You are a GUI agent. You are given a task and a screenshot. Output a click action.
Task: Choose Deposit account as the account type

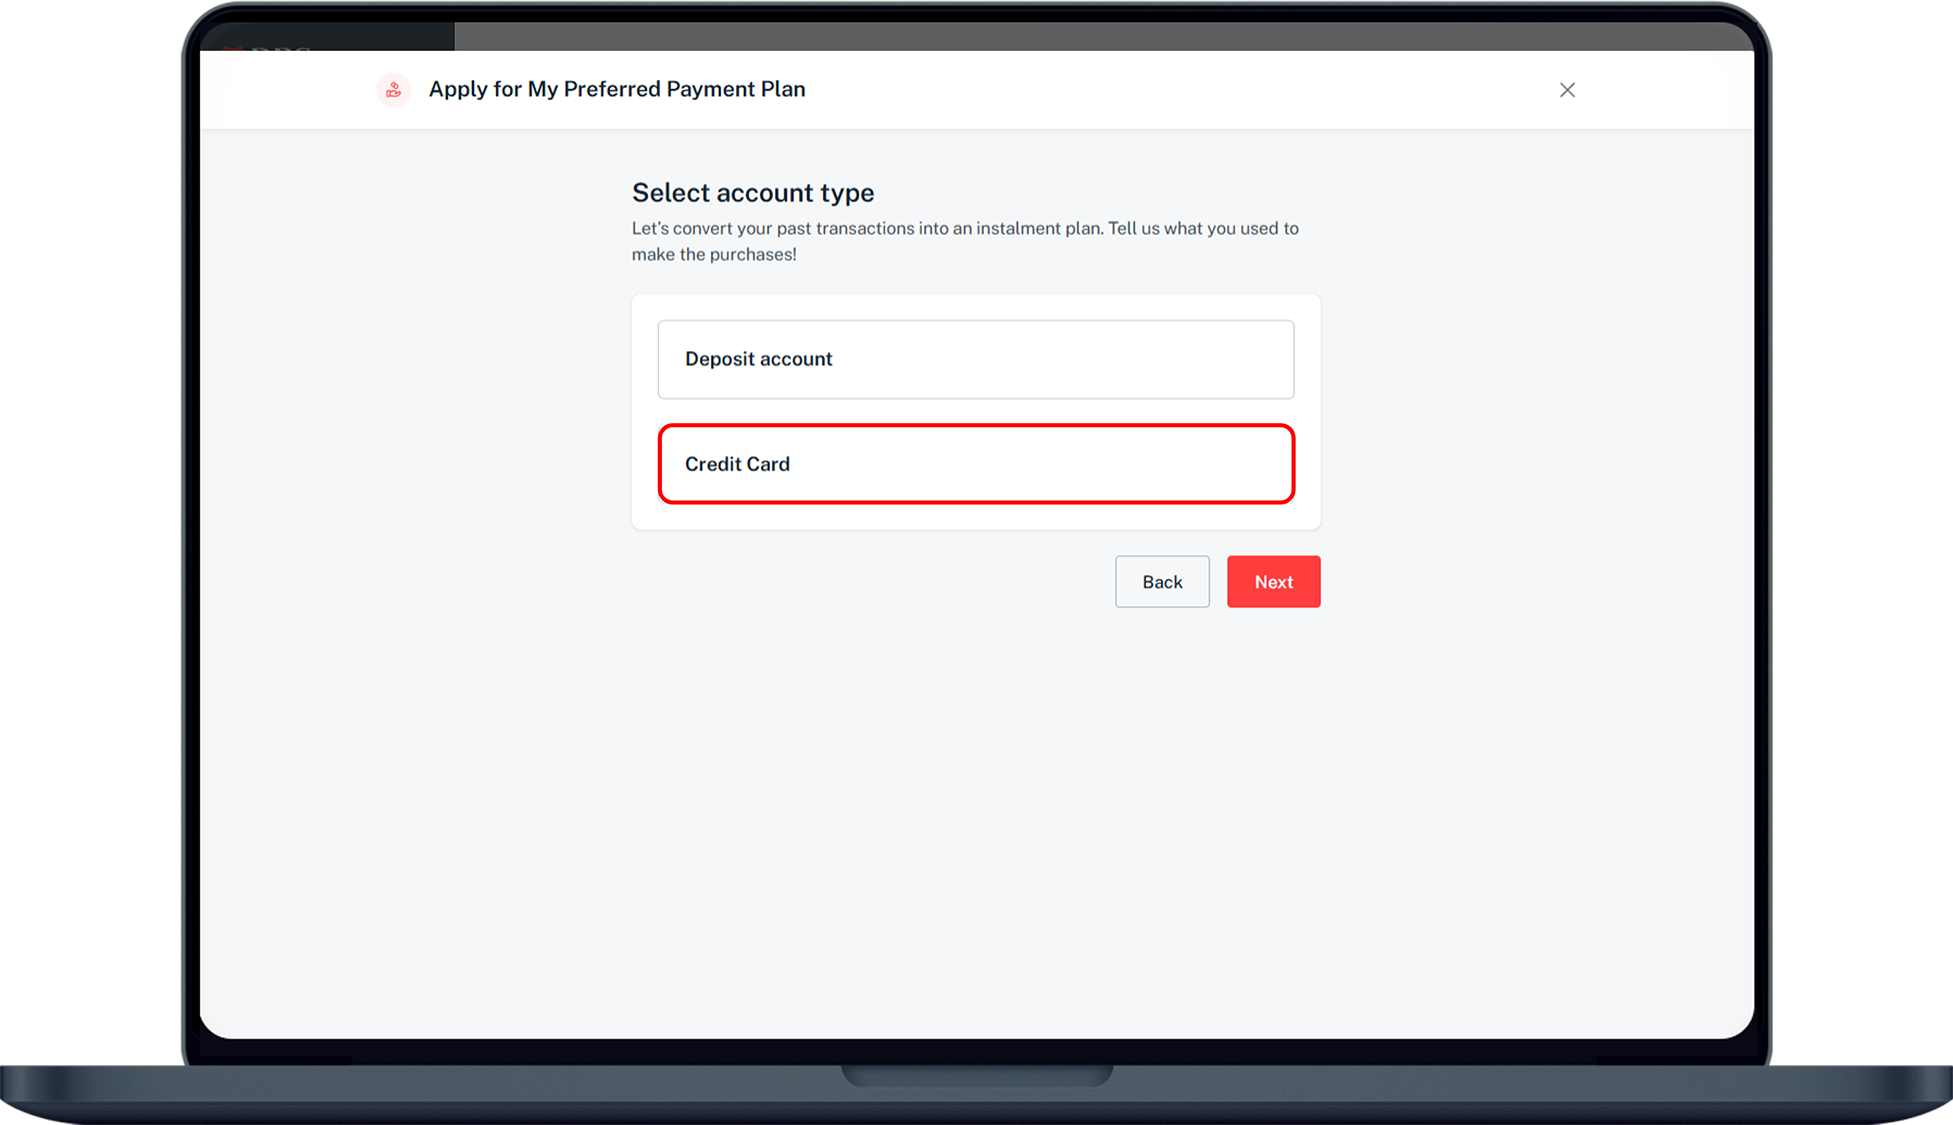point(976,359)
